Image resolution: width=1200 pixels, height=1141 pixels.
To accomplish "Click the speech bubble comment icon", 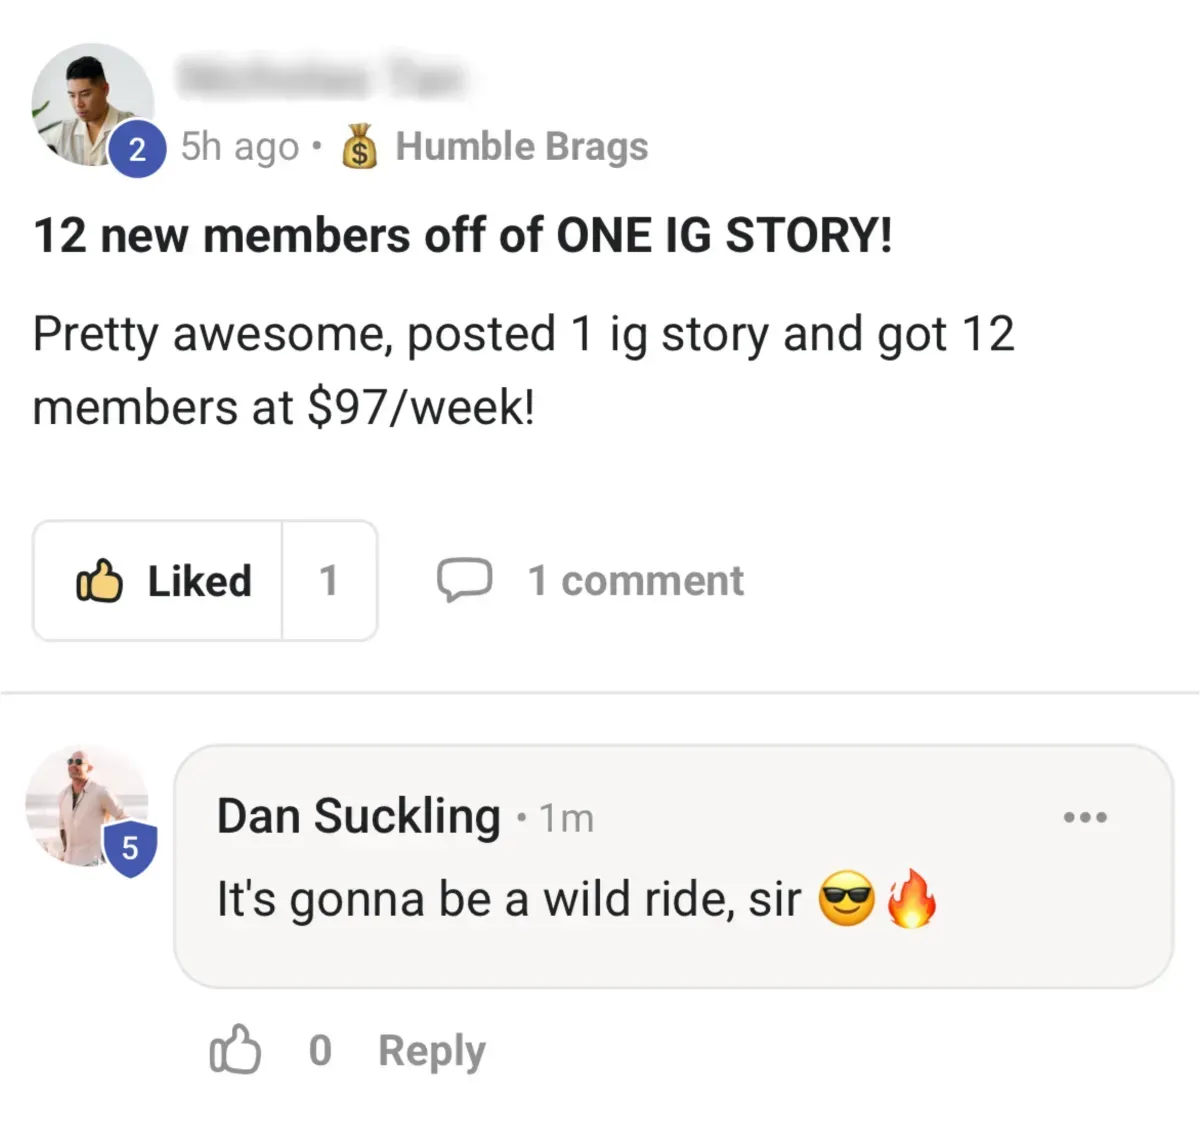I will point(464,580).
